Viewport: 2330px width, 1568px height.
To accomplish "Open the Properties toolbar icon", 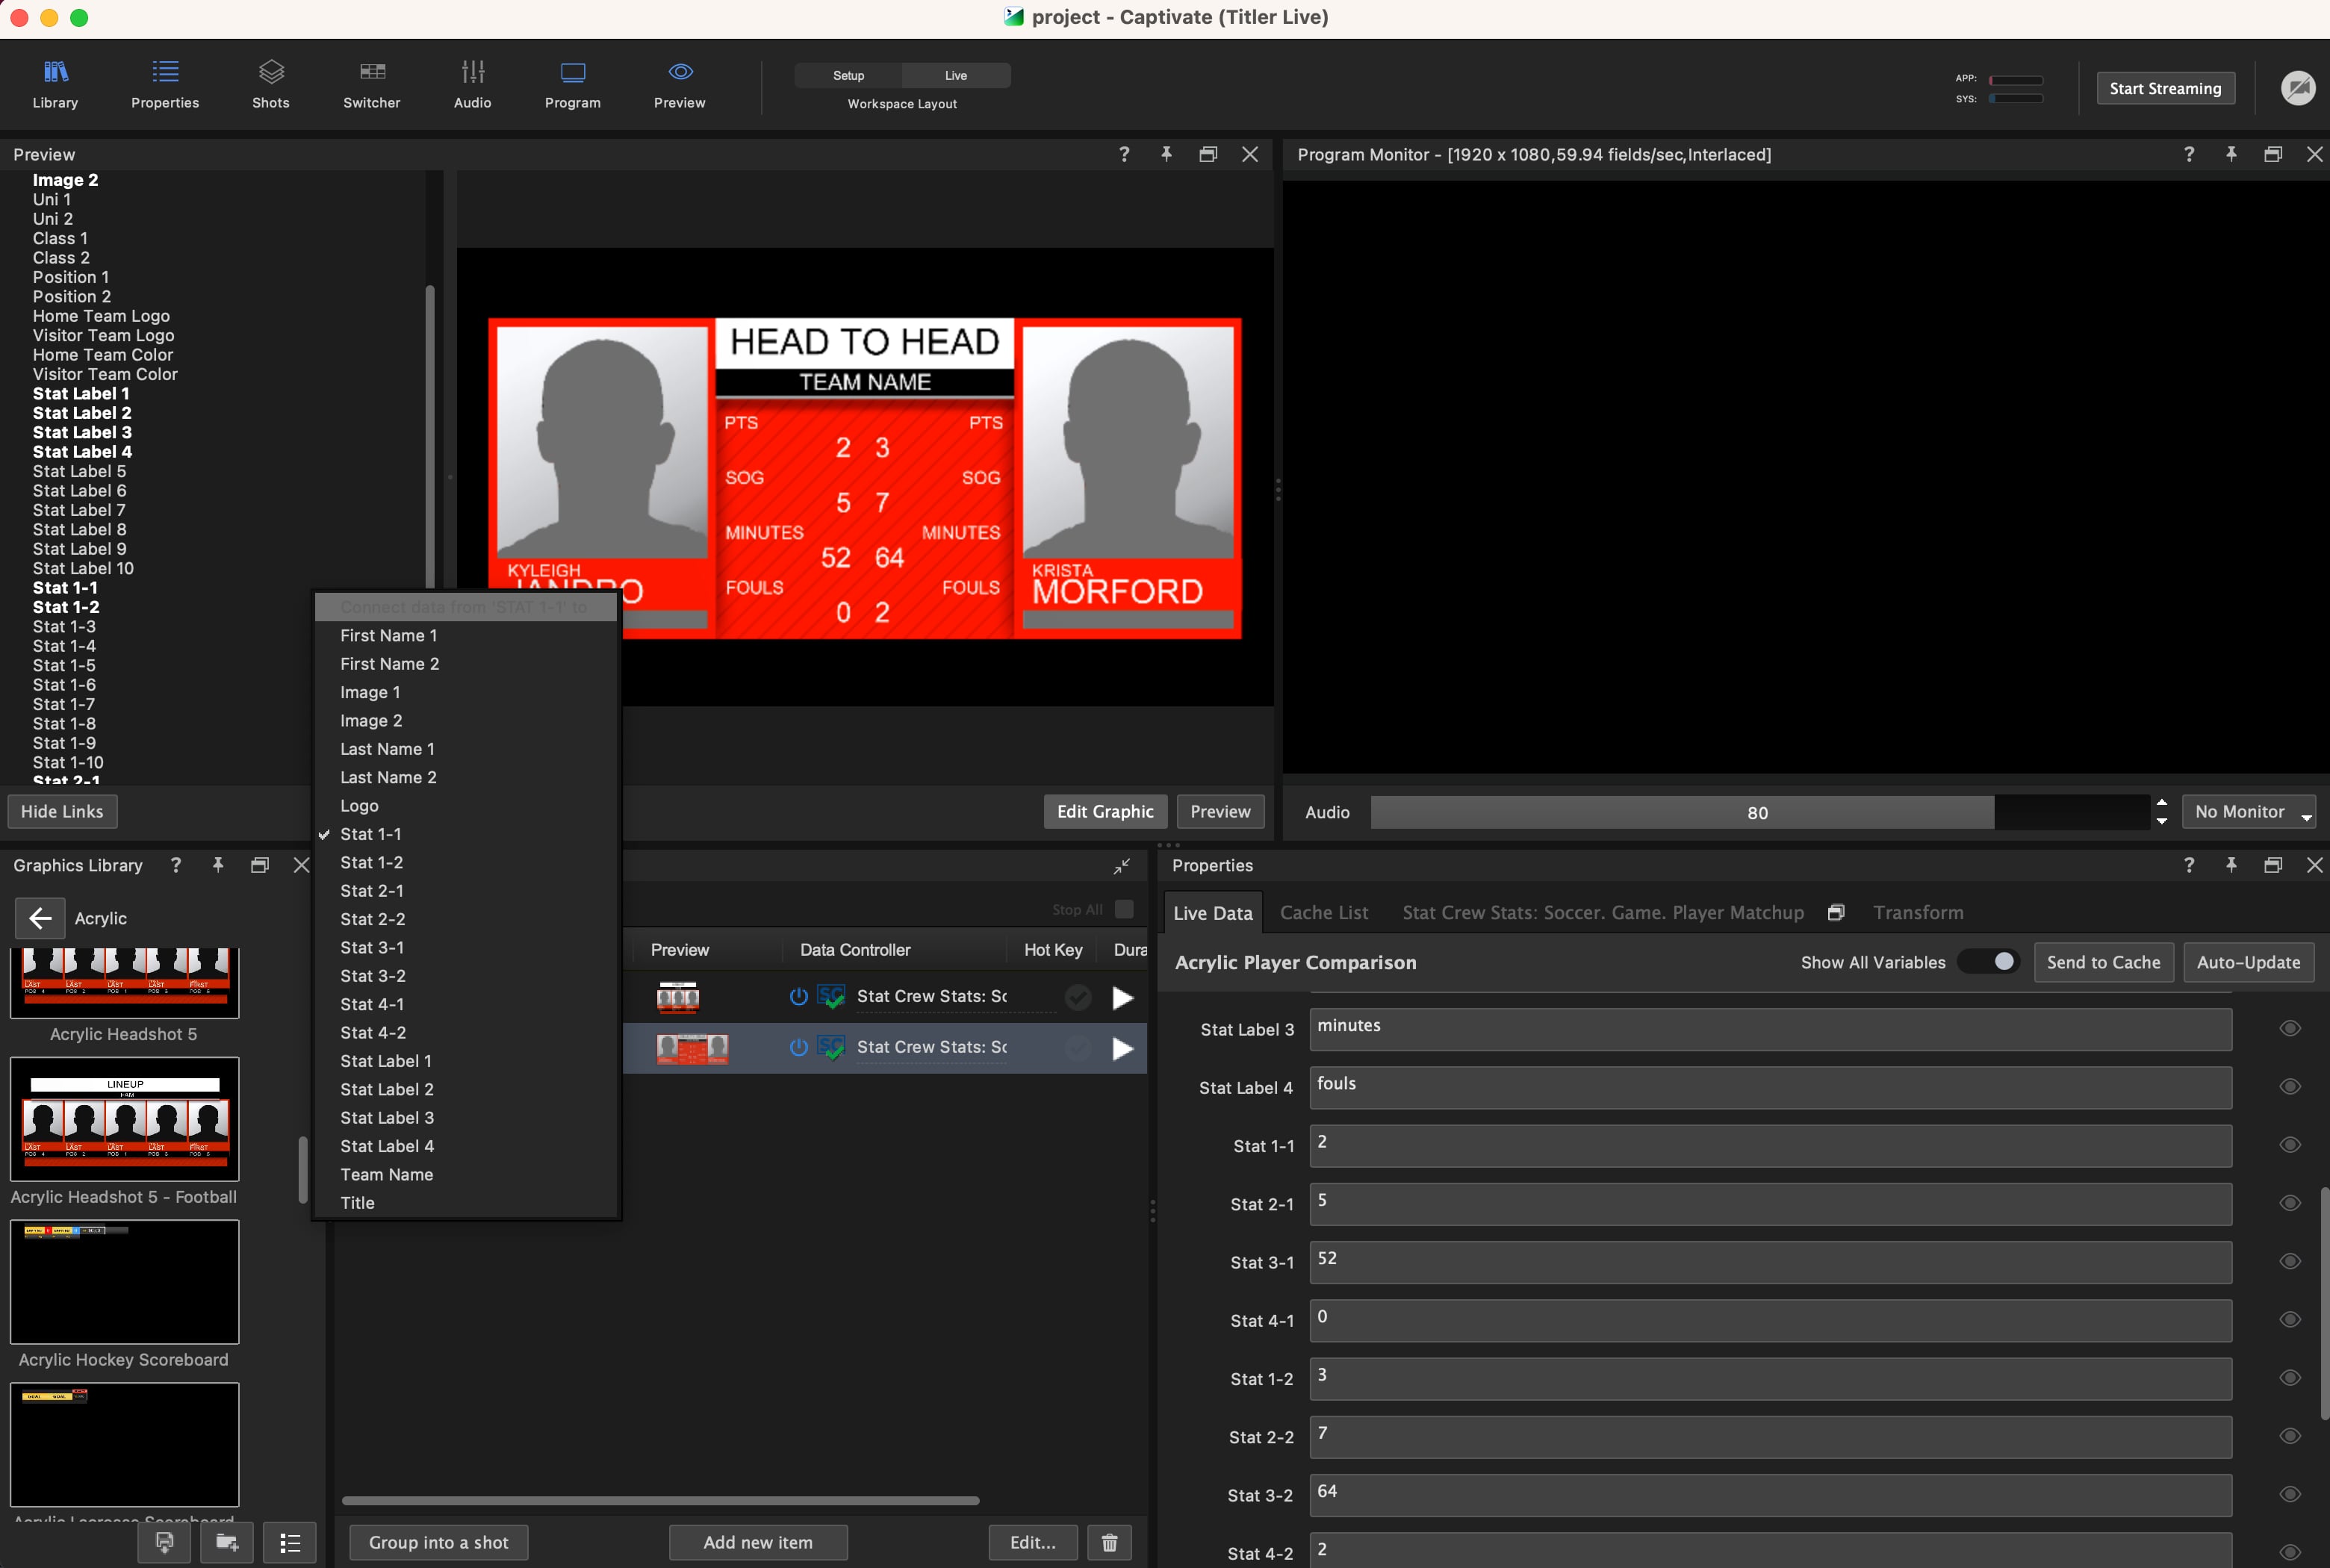I will (165, 84).
